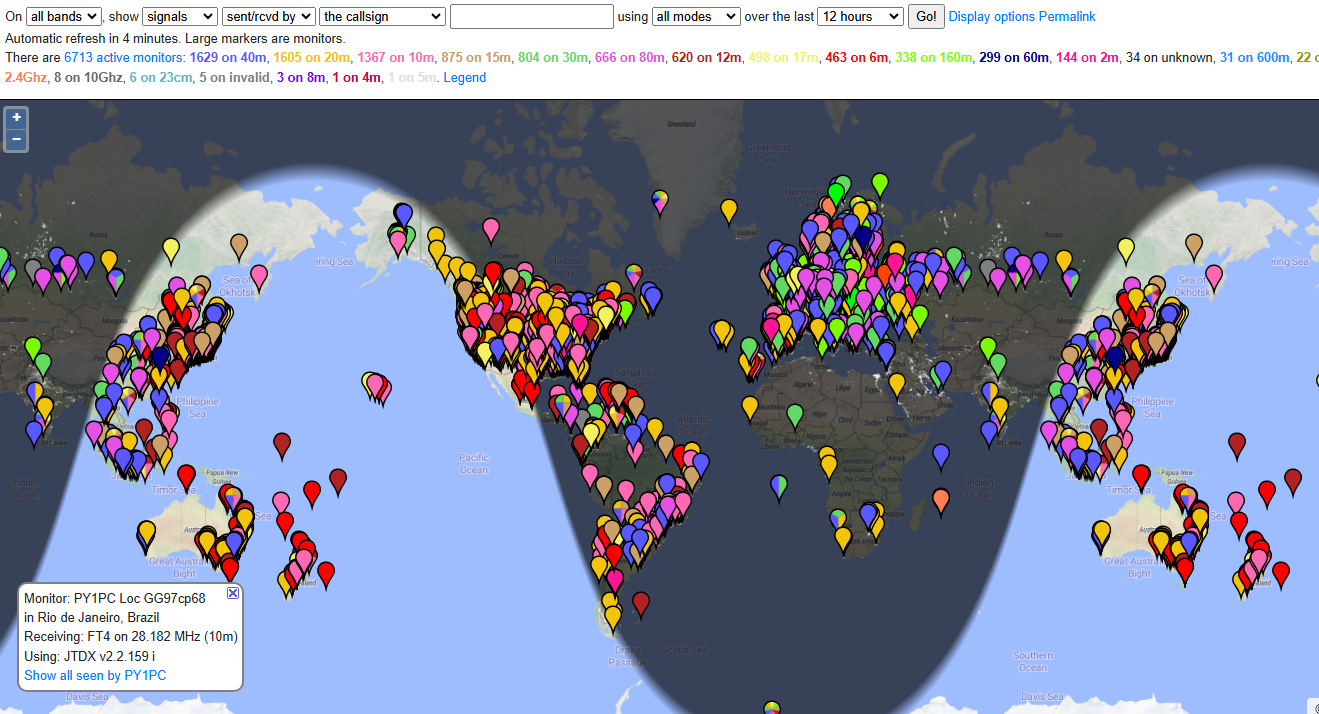
Task: Select the pink marker cluster at Hawaii
Action: pyautogui.click(x=376, y=383)
